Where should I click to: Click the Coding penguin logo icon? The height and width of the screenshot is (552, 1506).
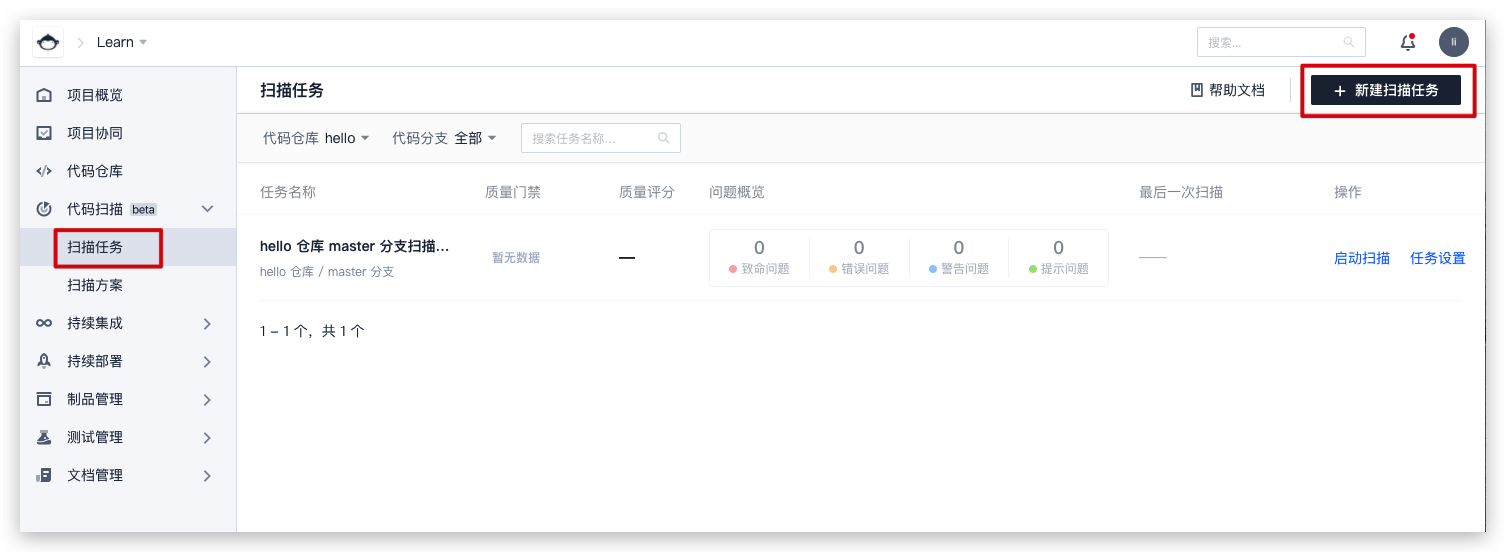click(x=48, y=42)
